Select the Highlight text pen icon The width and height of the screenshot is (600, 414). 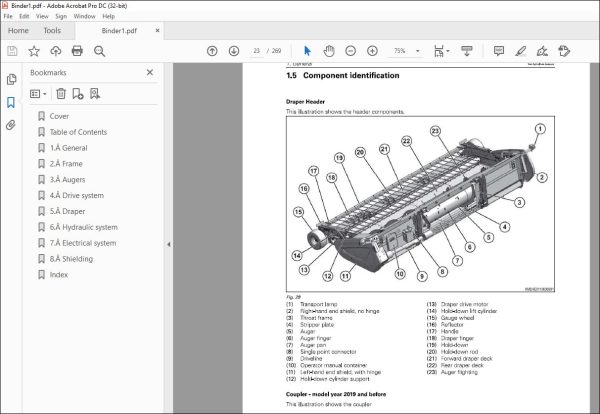pos(521,51)
